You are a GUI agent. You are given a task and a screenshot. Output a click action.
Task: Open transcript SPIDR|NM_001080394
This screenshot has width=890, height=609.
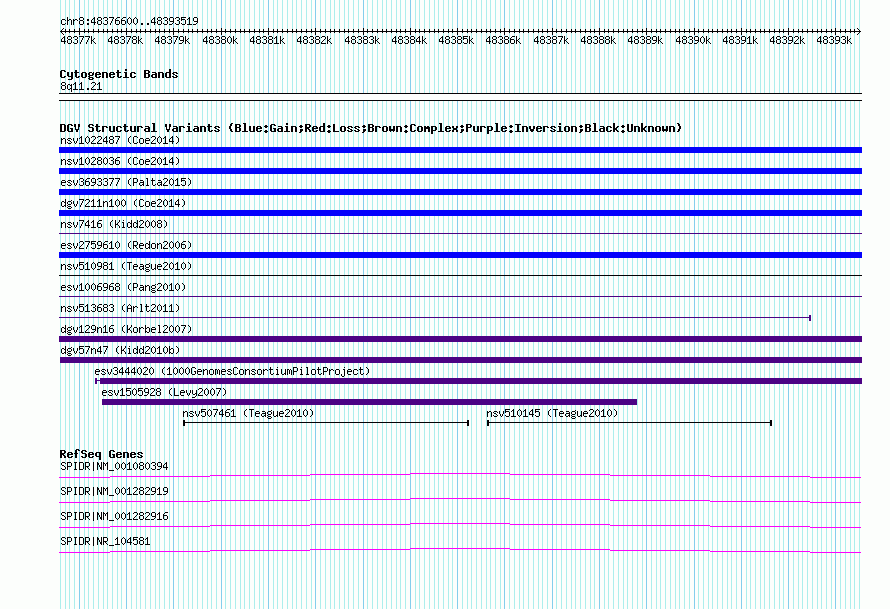coord(114,467)
